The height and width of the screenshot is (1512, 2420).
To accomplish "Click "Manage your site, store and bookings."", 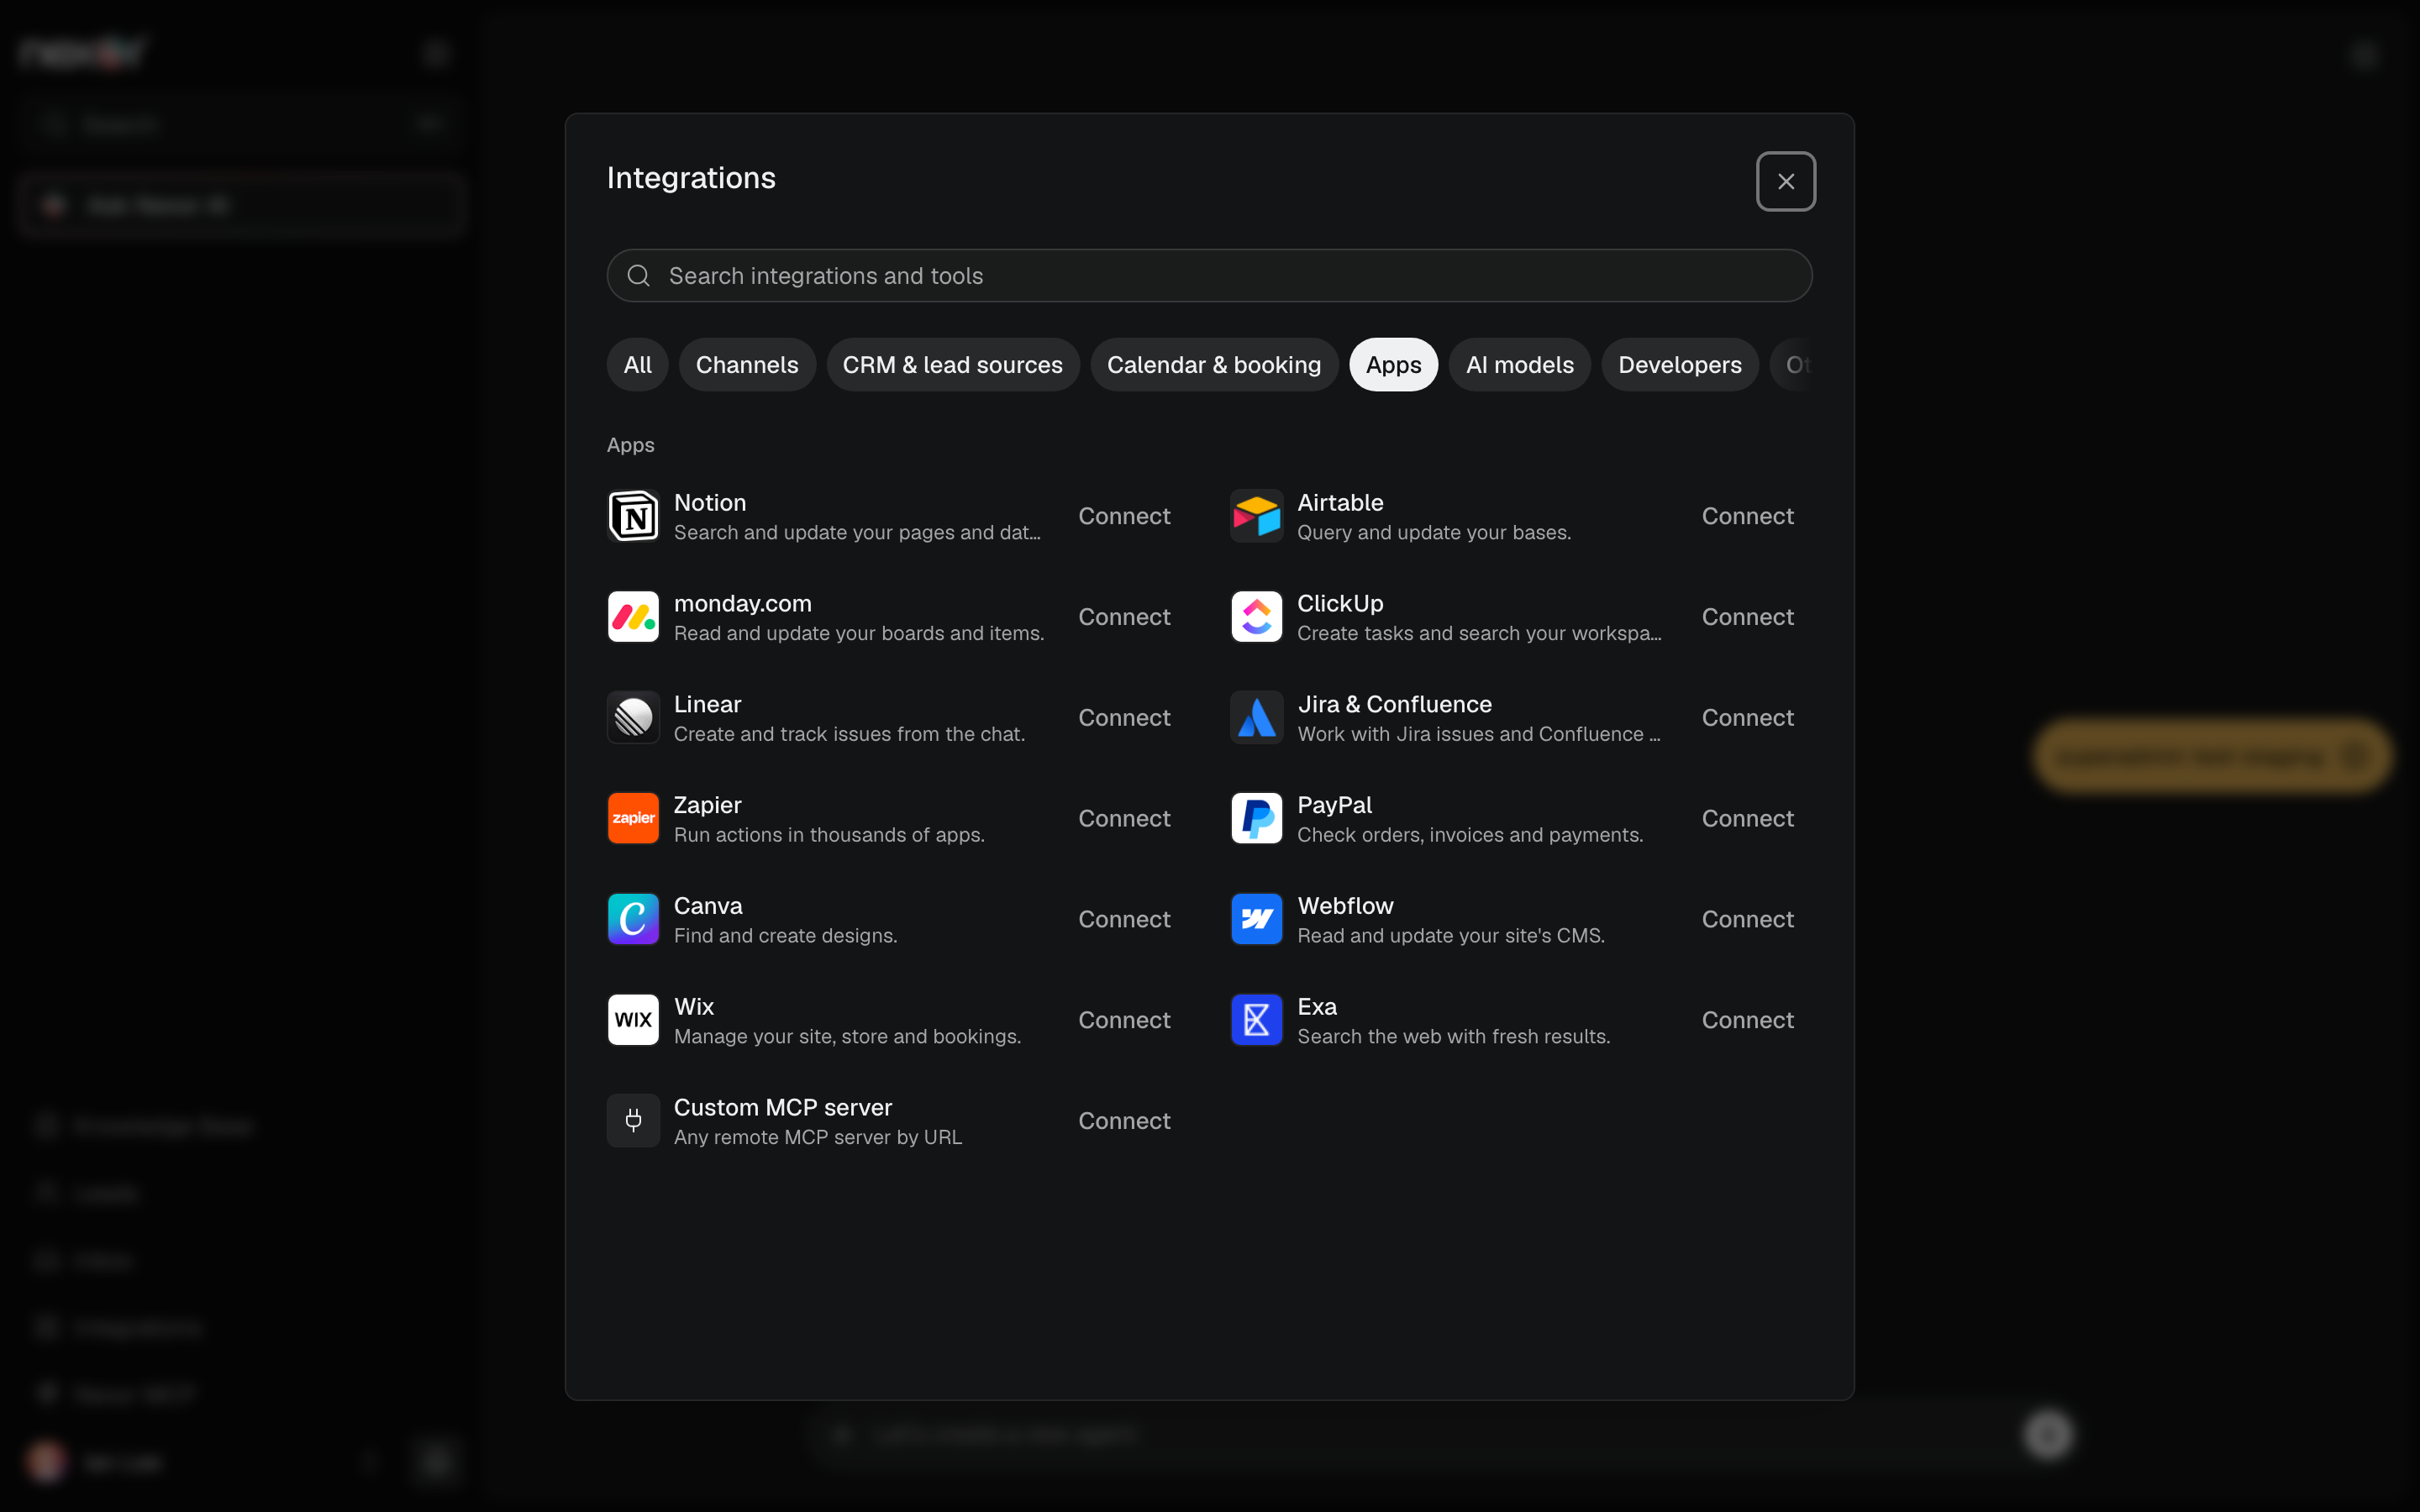I will [x=847, y=1037].
